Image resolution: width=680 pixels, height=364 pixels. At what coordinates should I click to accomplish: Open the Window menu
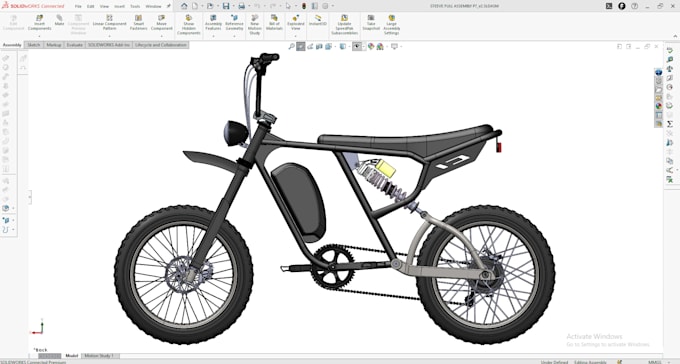153,7
